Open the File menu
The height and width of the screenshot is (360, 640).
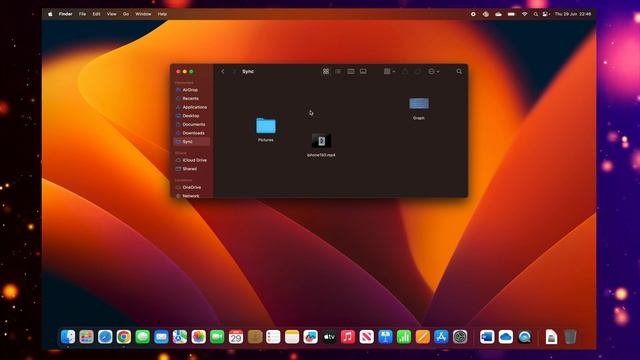point(82,14)
